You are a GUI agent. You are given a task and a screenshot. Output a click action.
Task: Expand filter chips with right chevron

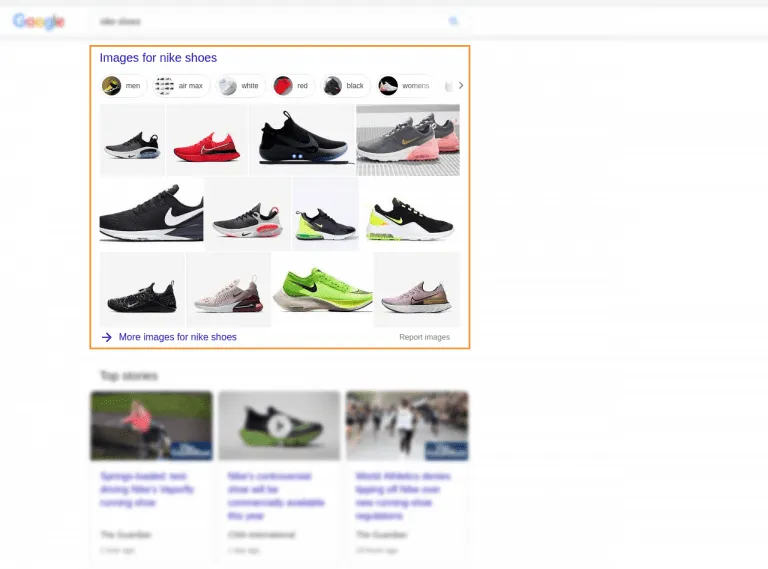pyautogui.click(x=460, y=86)
